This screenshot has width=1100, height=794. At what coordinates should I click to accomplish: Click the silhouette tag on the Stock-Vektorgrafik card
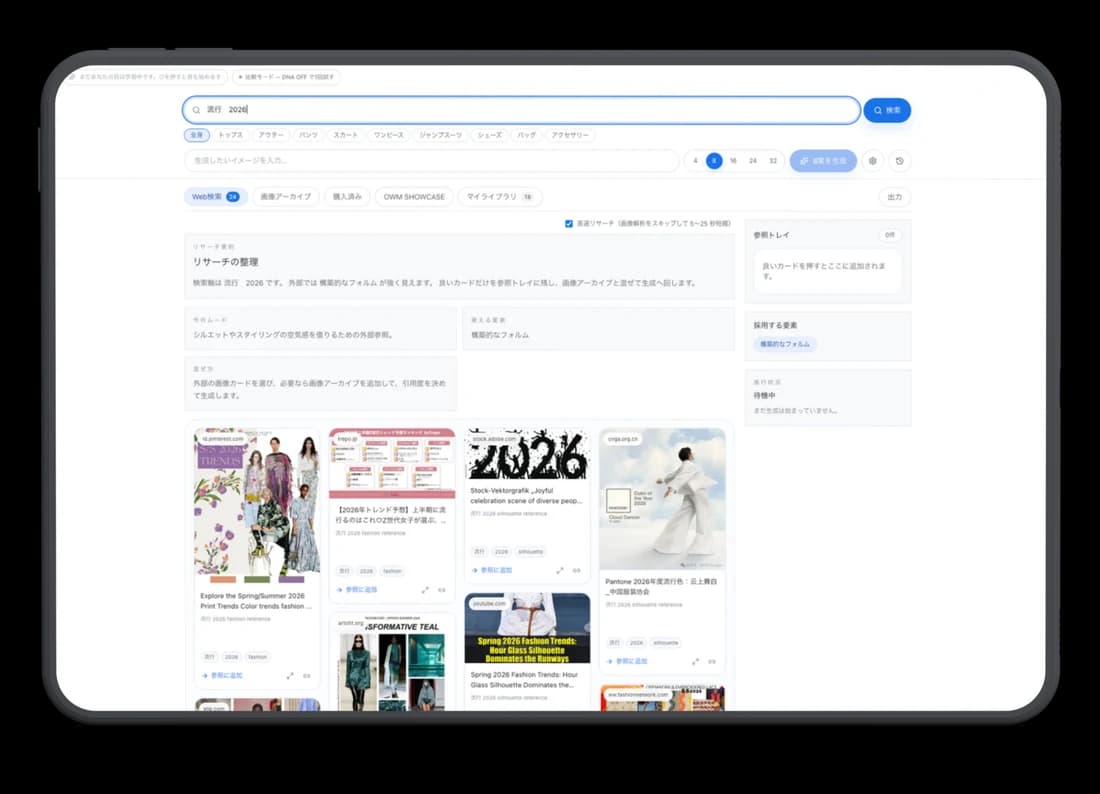tap(530, 552)
